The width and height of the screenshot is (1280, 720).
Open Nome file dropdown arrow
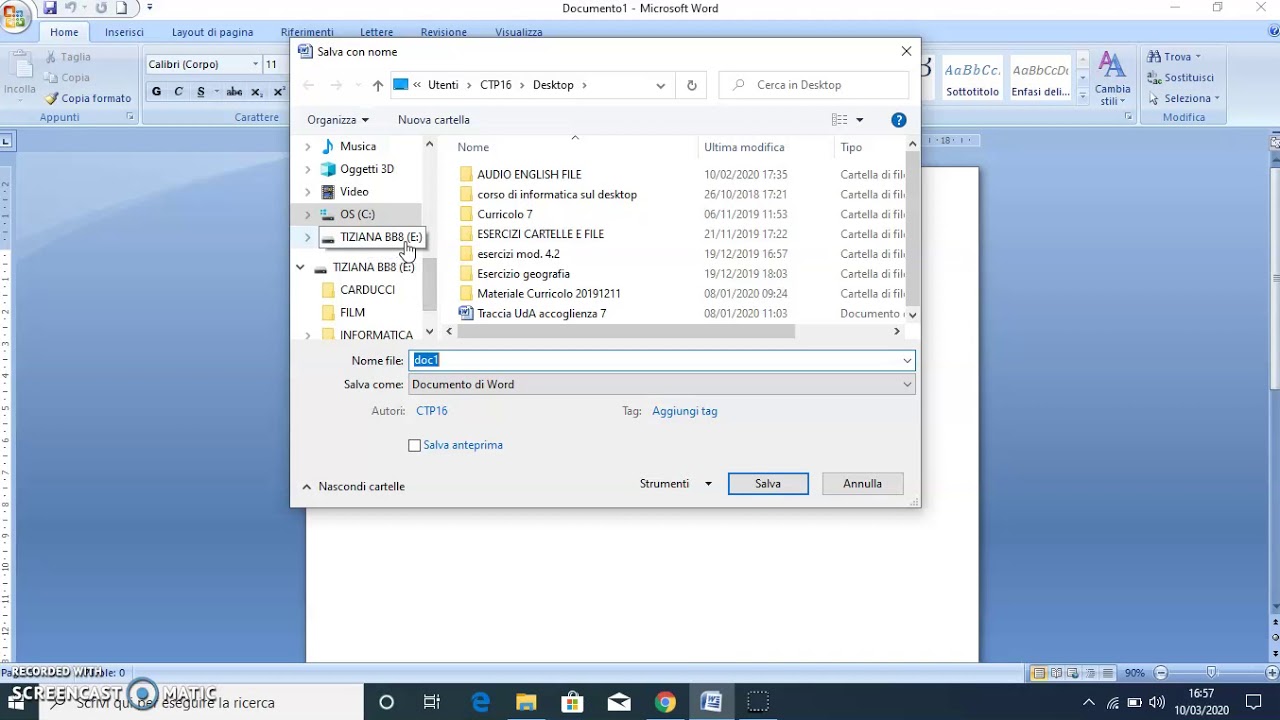coord(907,360)
